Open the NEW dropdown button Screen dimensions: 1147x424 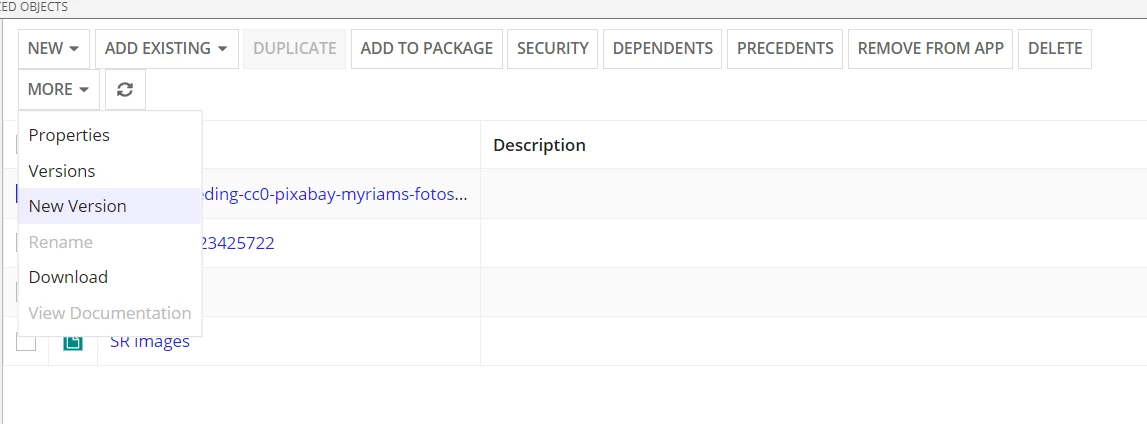54,48
